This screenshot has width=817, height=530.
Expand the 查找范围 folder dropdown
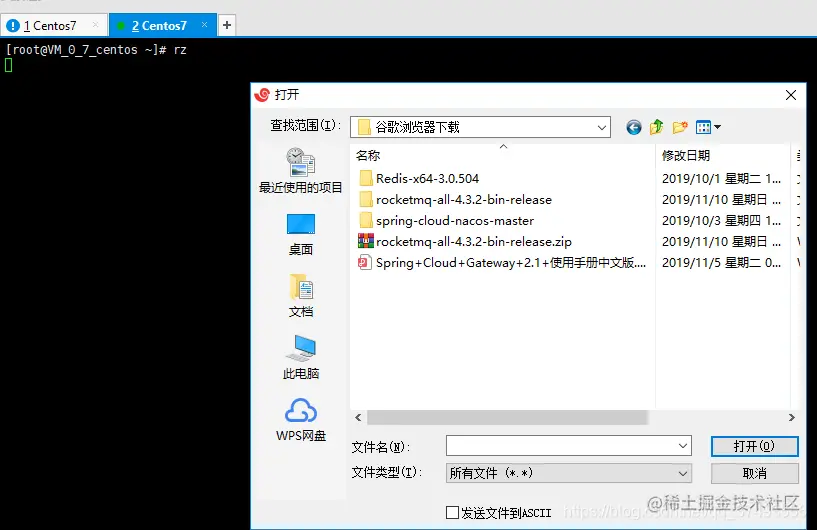pos(602,127)
